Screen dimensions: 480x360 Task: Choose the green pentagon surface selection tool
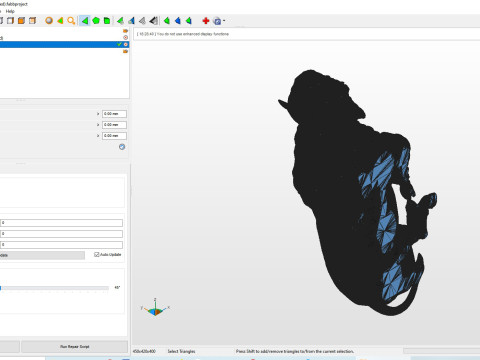point(96,21)
